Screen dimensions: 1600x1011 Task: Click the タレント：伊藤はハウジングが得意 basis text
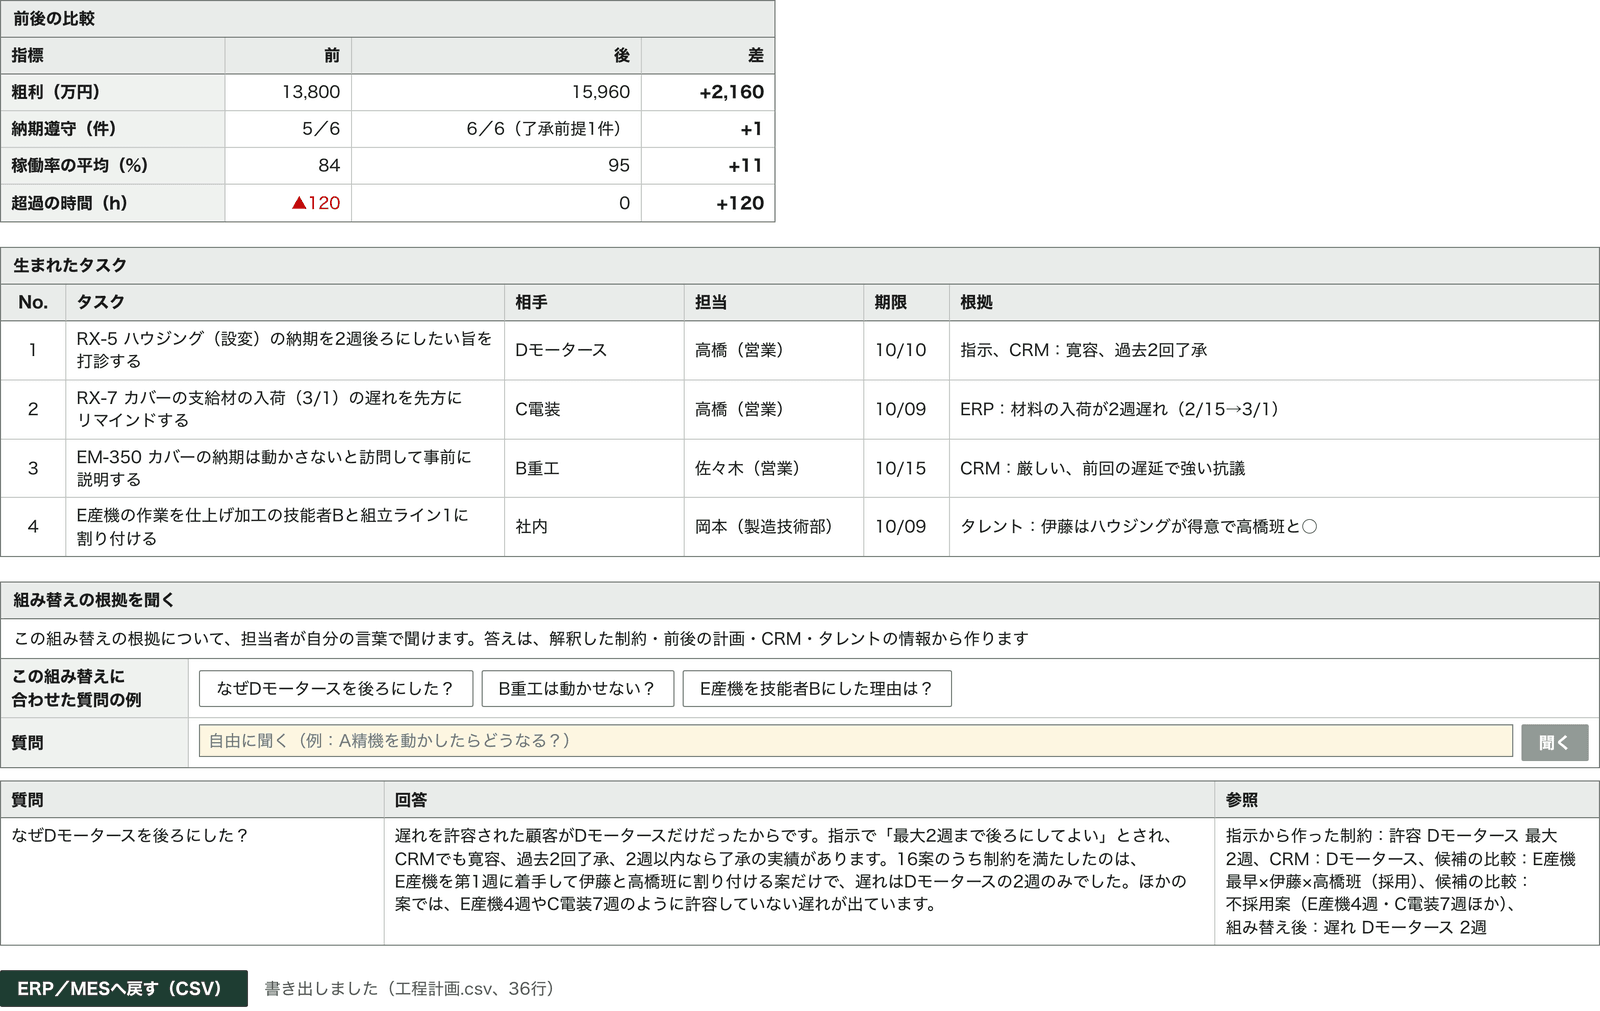[1138, 527]
